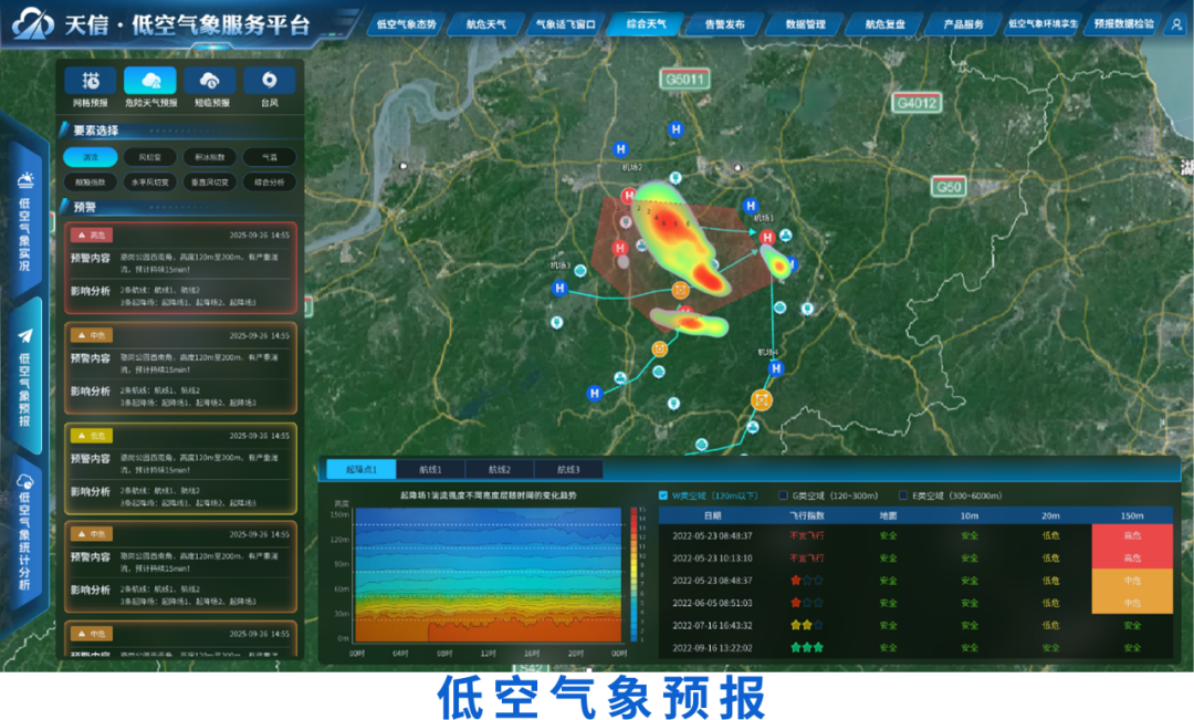This screenshot has width=1194, height=720.
Task: Expand the 低空气象预报 side panel
Action: (25, 375)
